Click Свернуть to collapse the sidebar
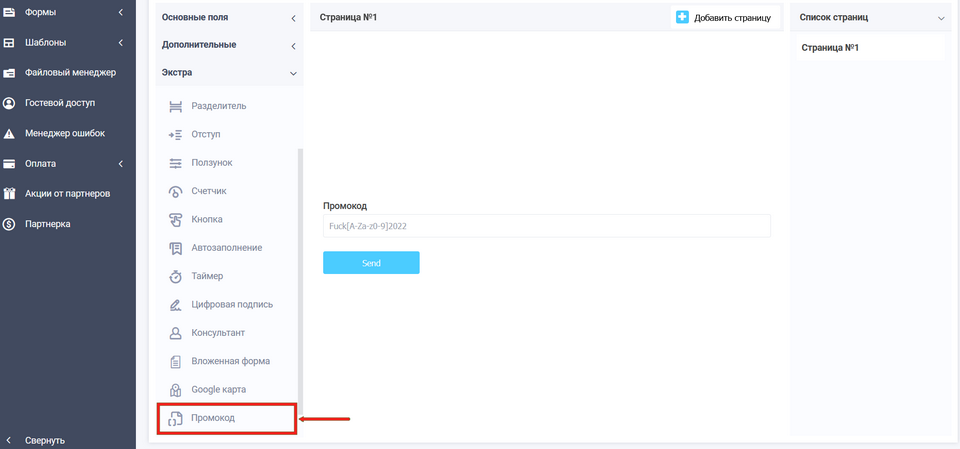960x449 pixels. (x=45, y=440)
